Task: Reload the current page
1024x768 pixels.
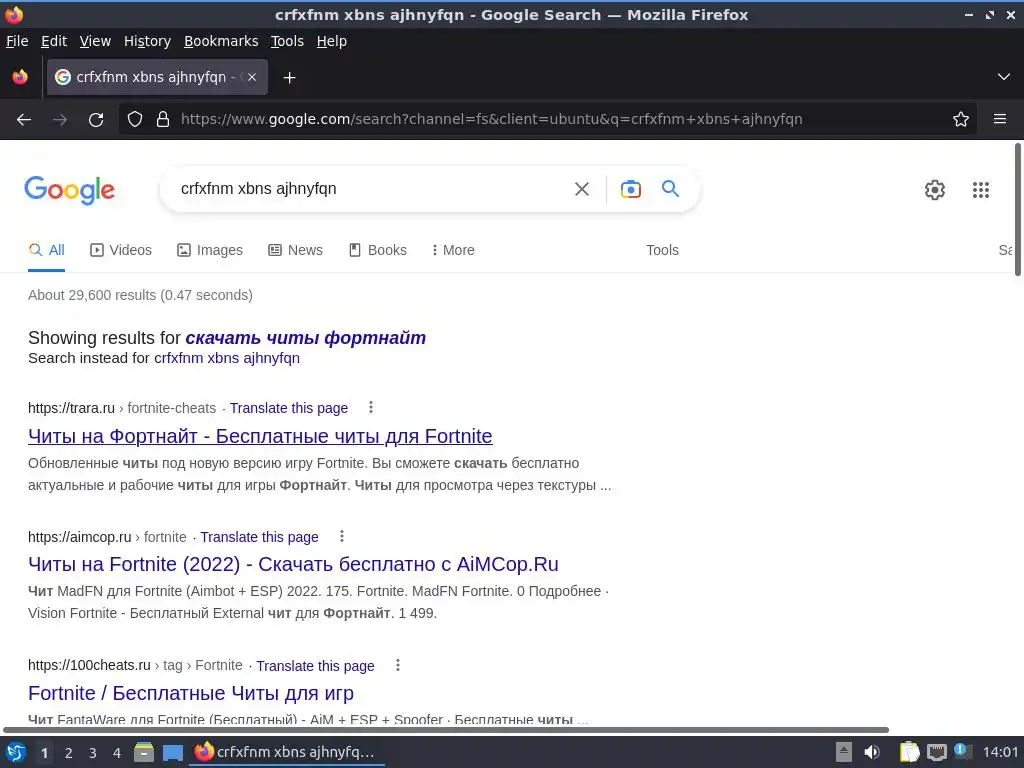Action: click(x=96, y=120)
